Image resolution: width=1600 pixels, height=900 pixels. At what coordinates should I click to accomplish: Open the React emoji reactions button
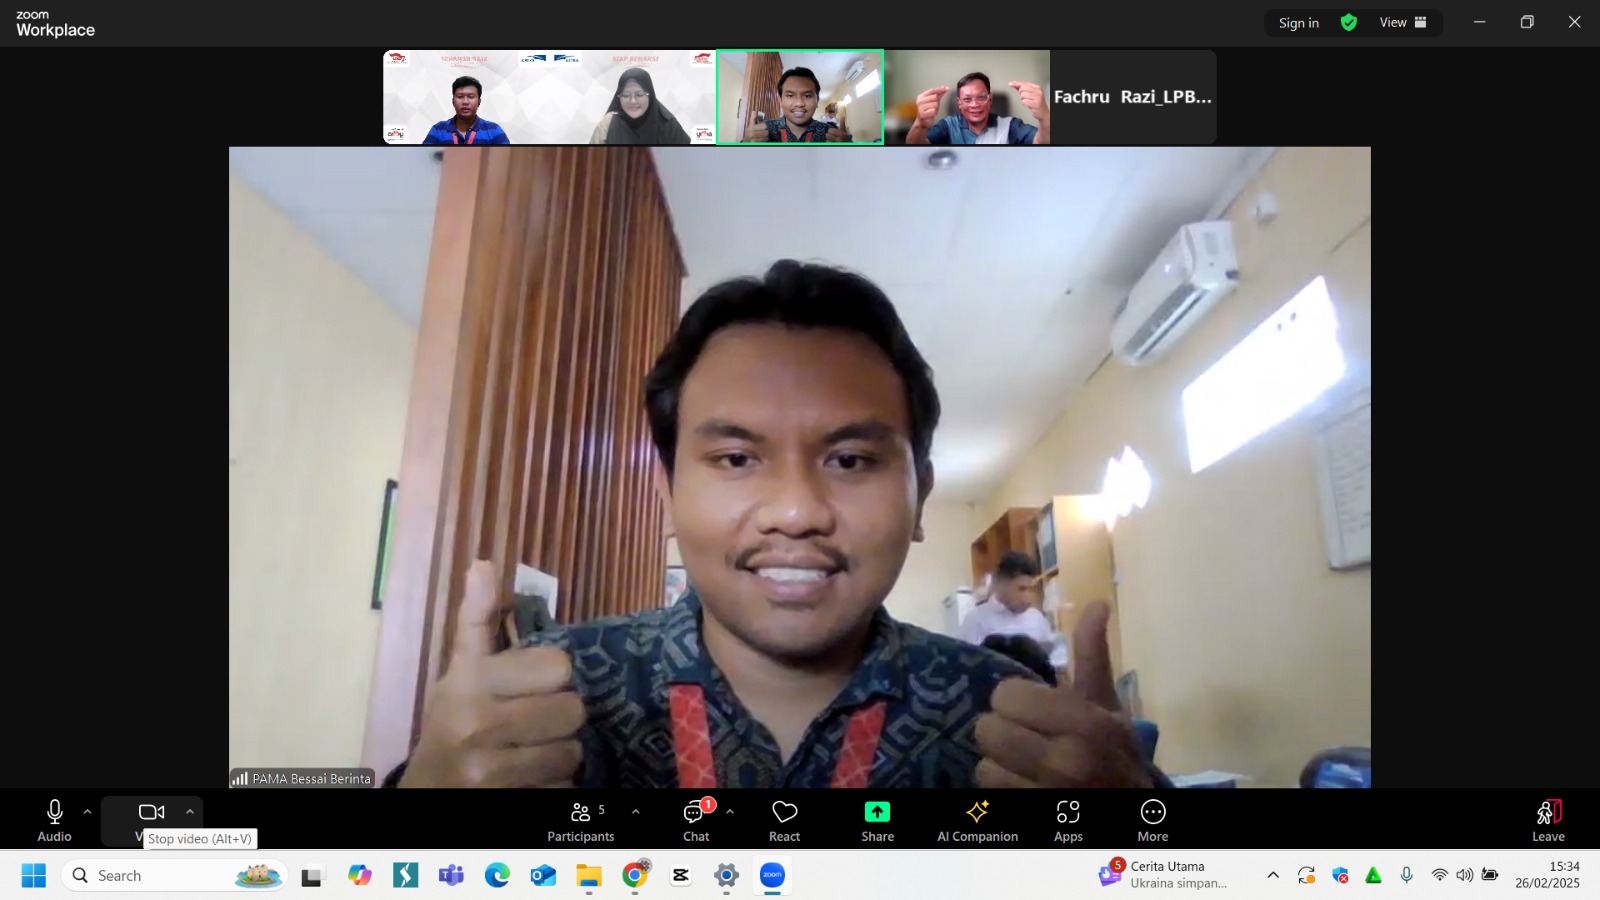pyautogui.click(x=784, y=820)
